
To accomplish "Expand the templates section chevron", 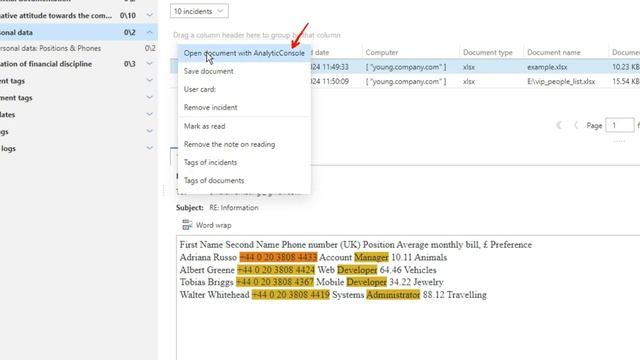I will 149,114.
